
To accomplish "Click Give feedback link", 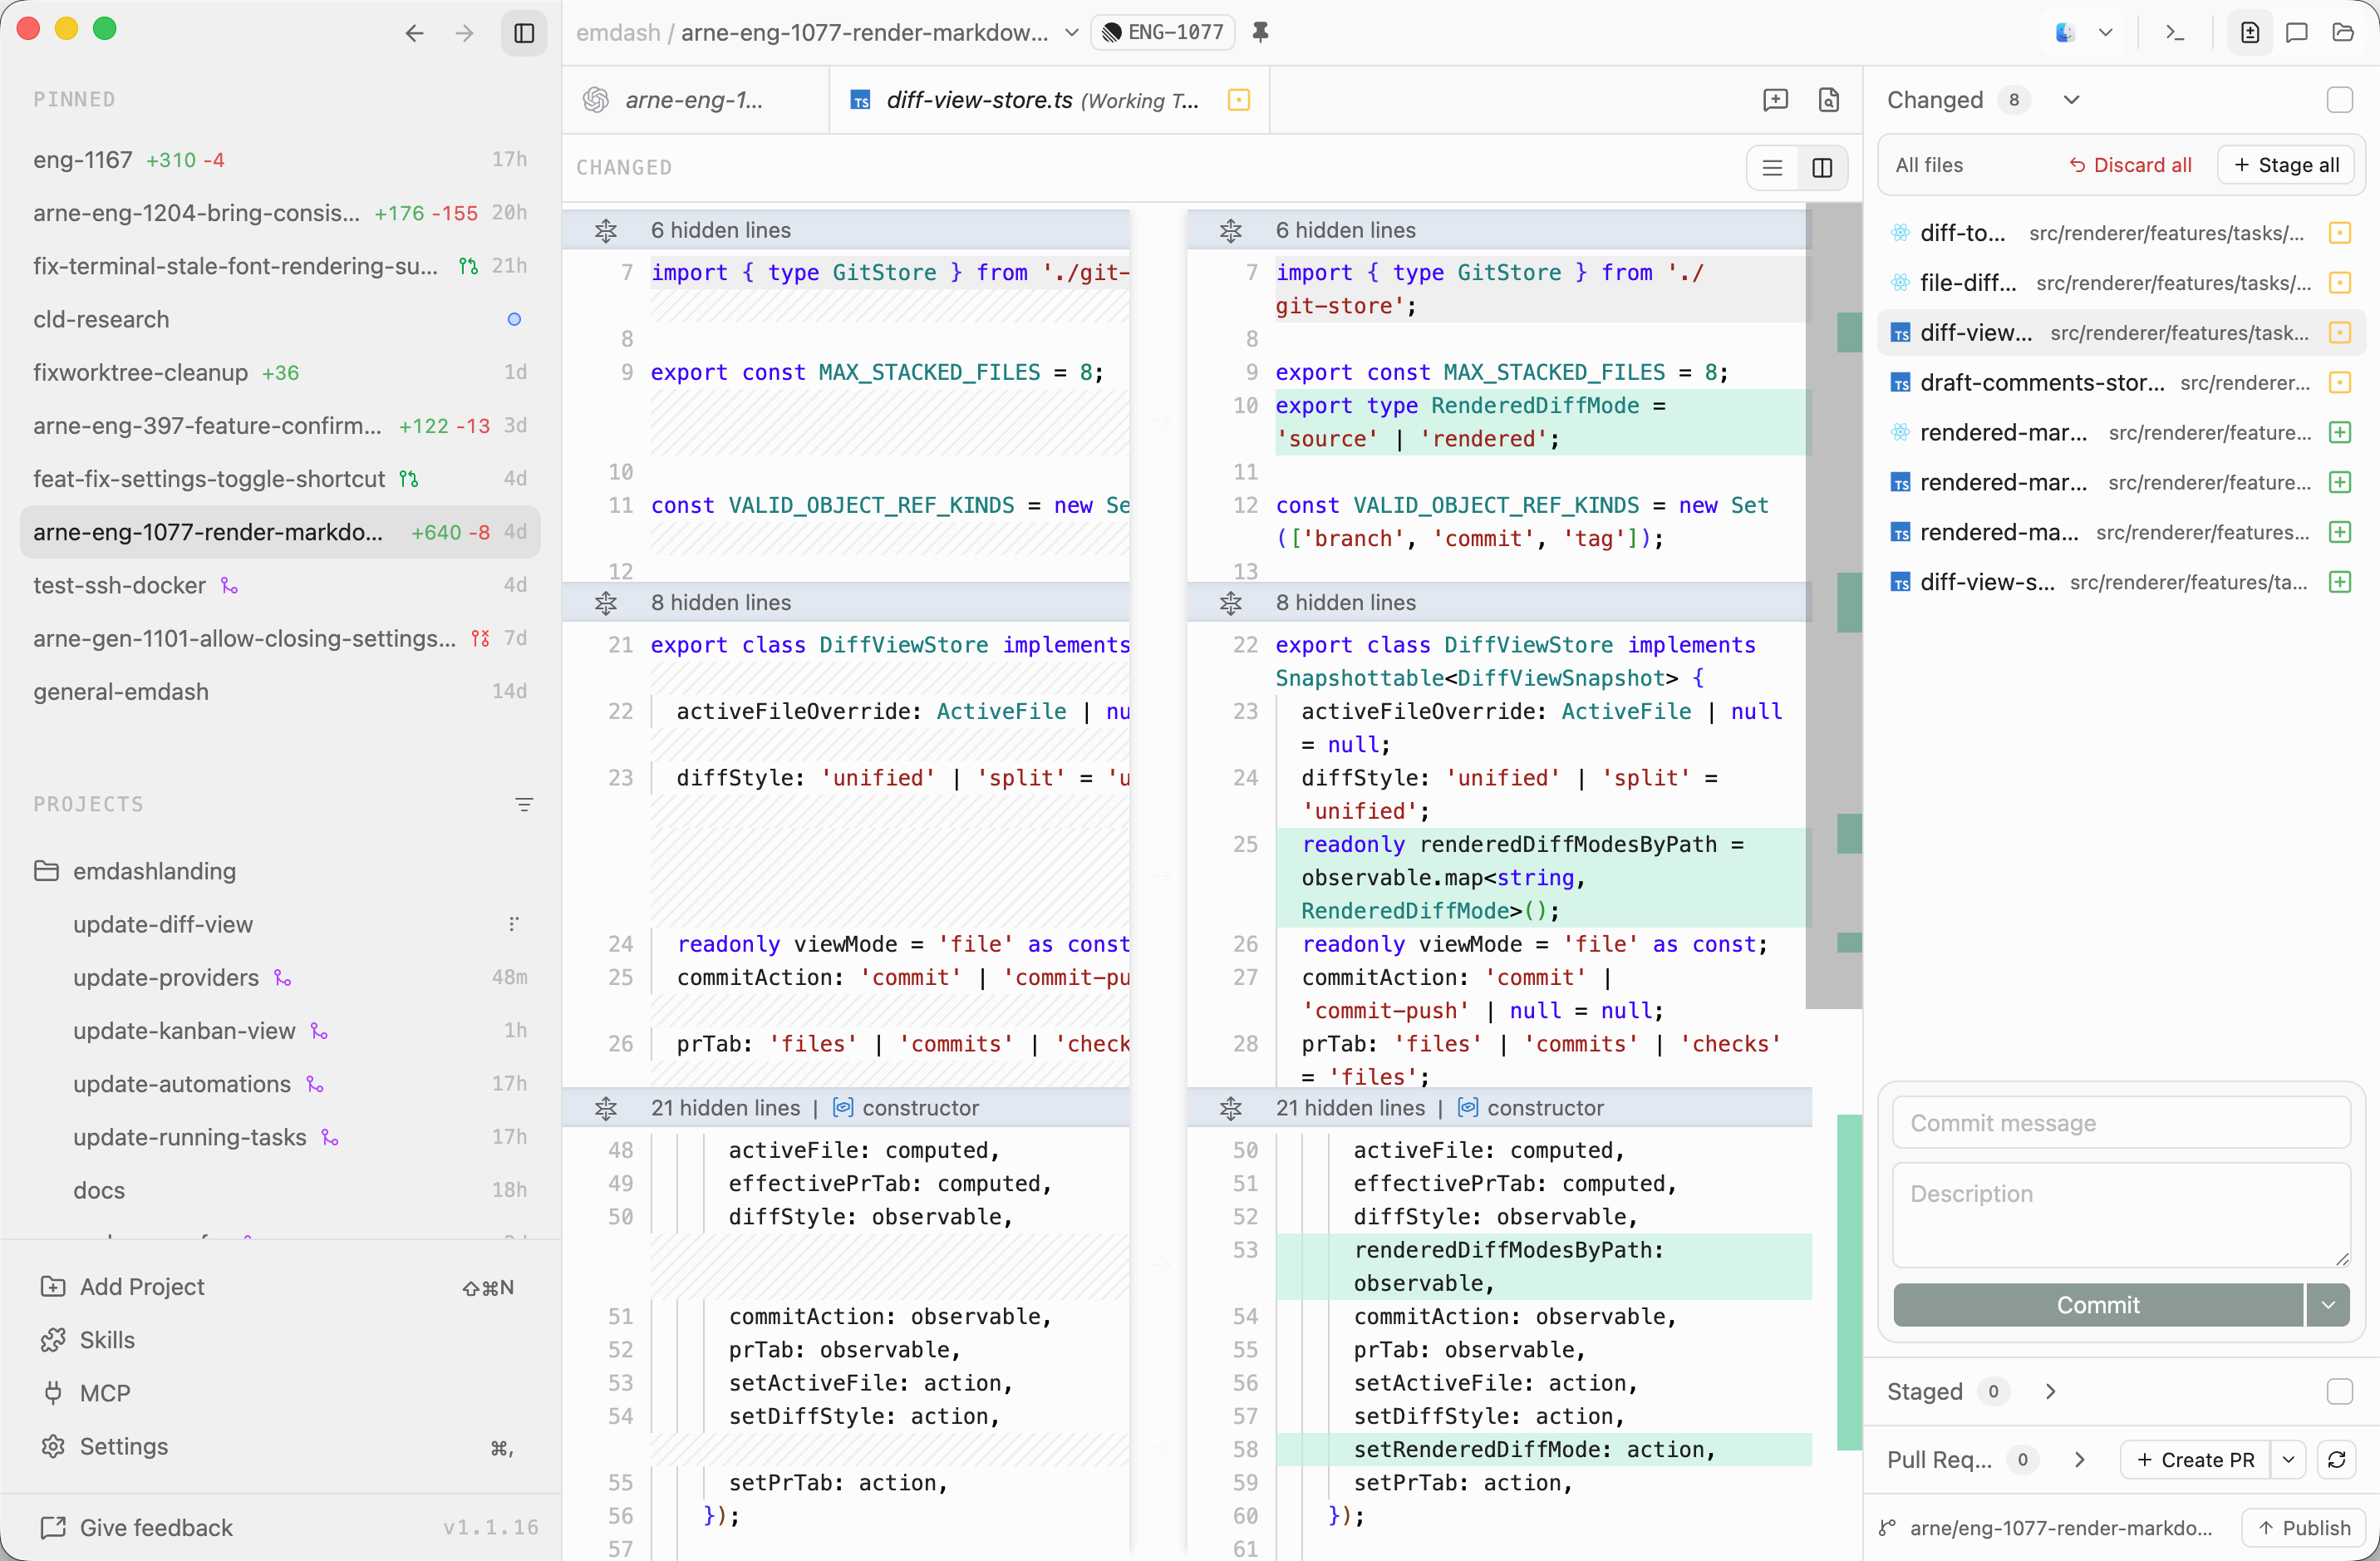I will [137, 1527].
